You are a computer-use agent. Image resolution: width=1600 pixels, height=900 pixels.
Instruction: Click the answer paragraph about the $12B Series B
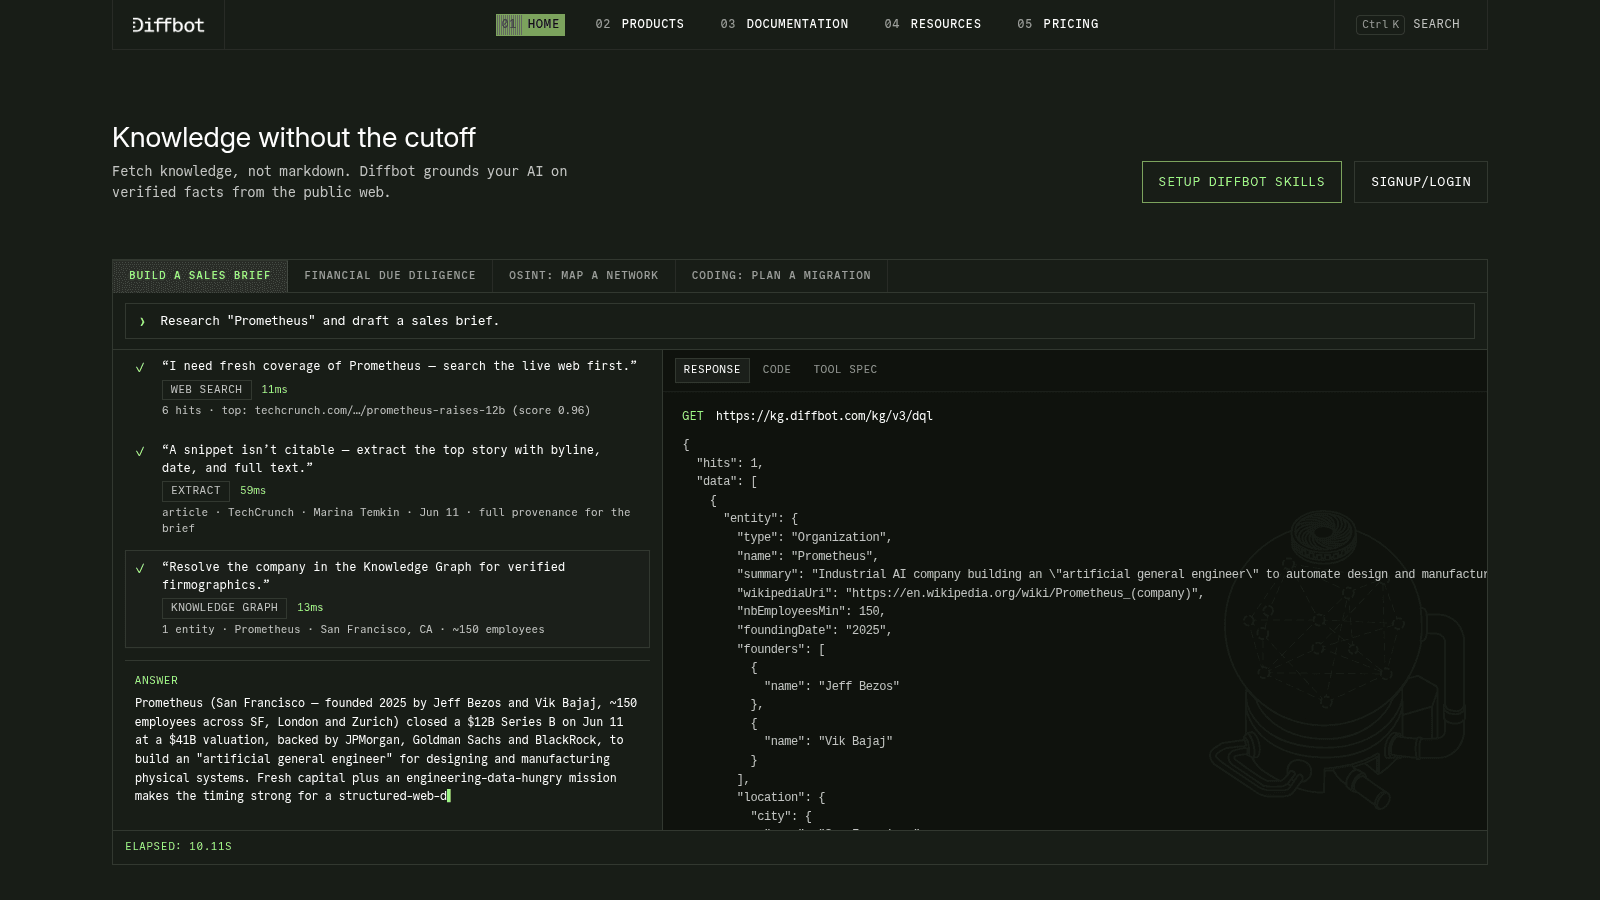(x=386, y=750)
